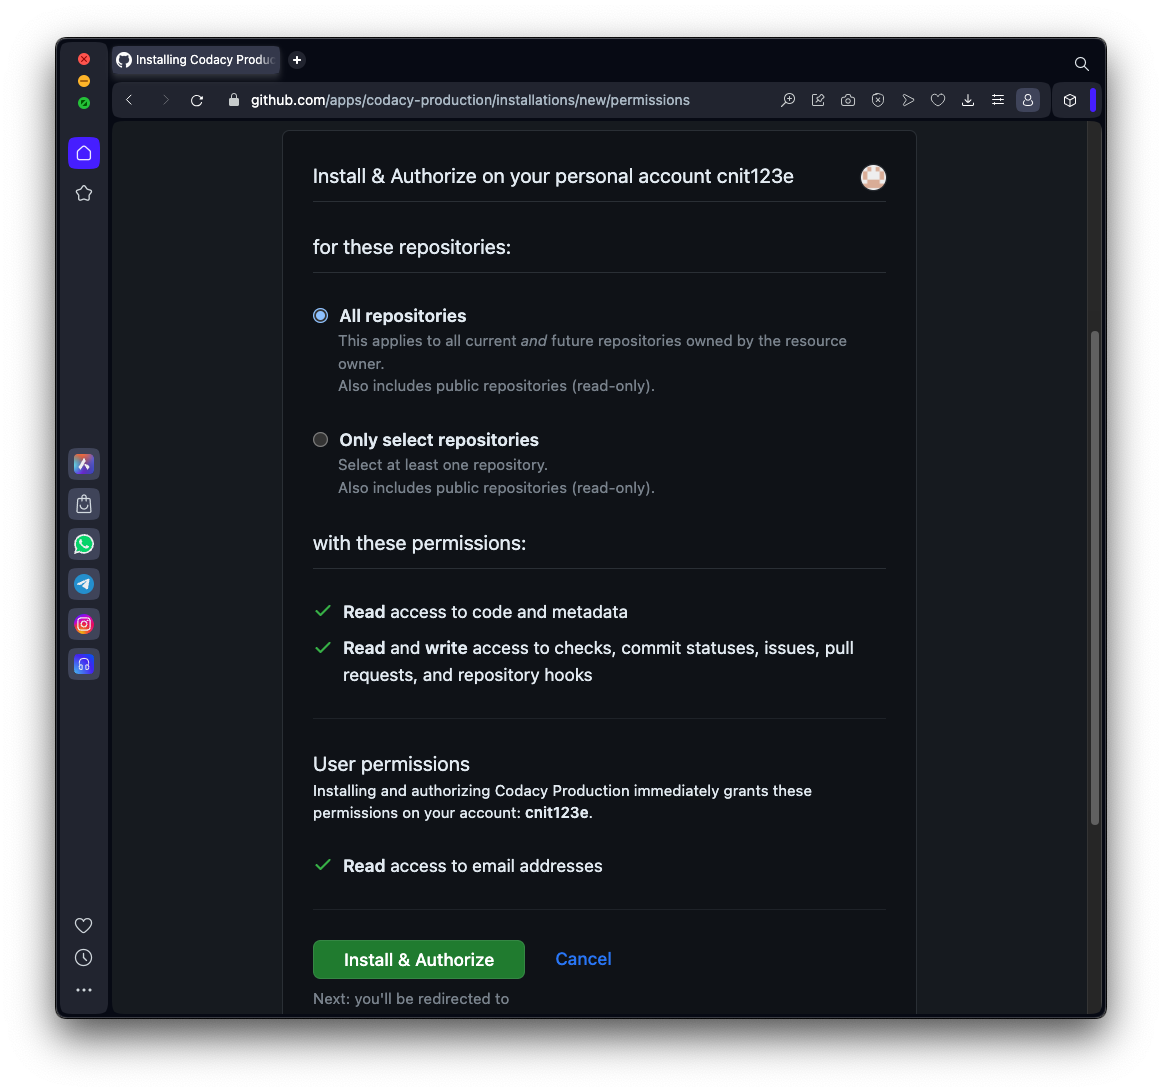Open WhatsApp from the sidebar

pyautogui.click(x=84, y=544)
